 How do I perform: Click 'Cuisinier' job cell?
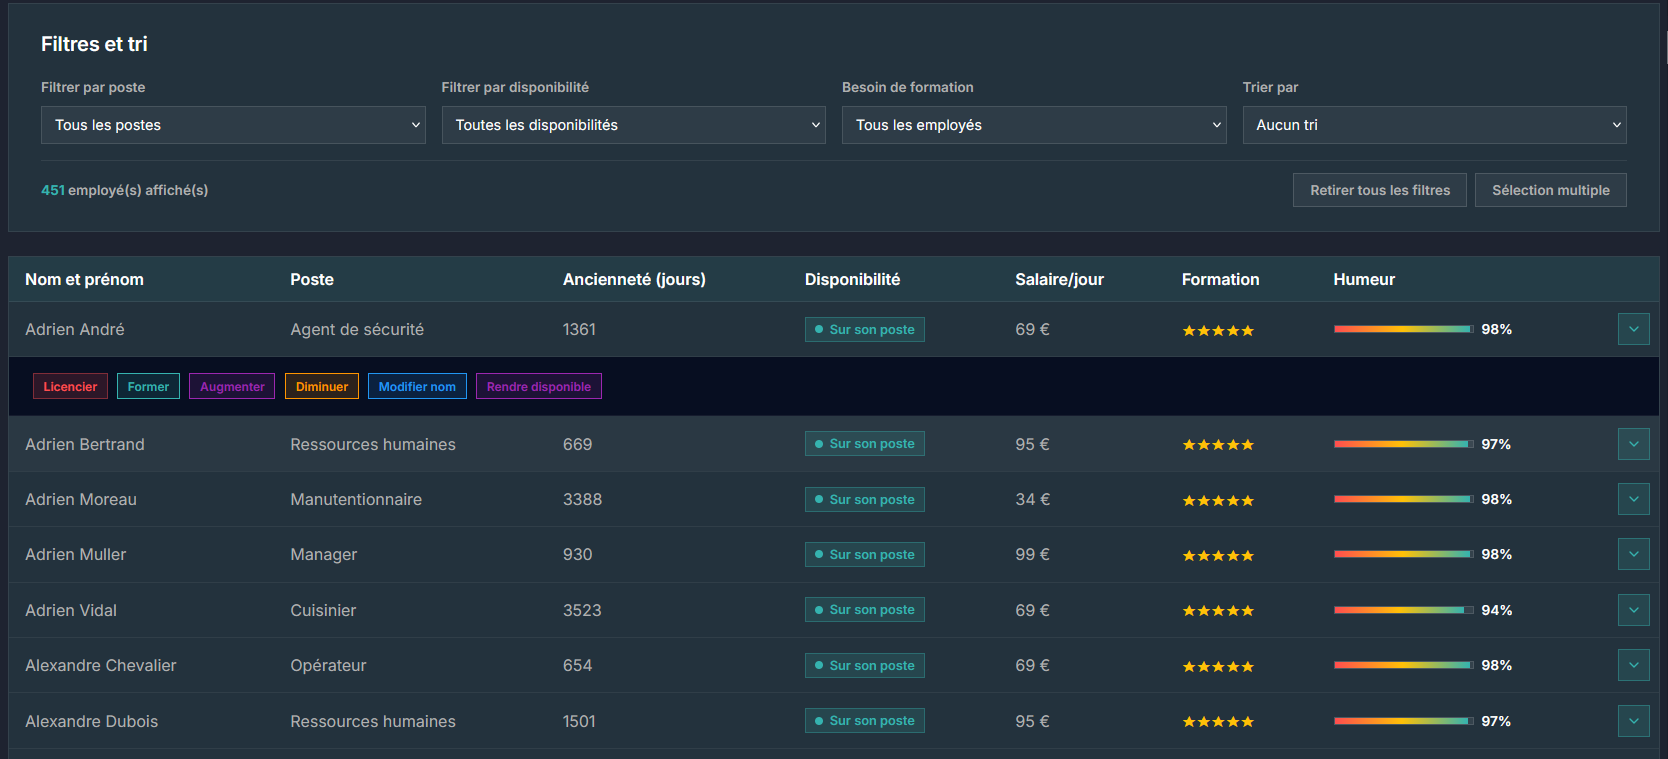pyautogui.click(x=323, y=610)
